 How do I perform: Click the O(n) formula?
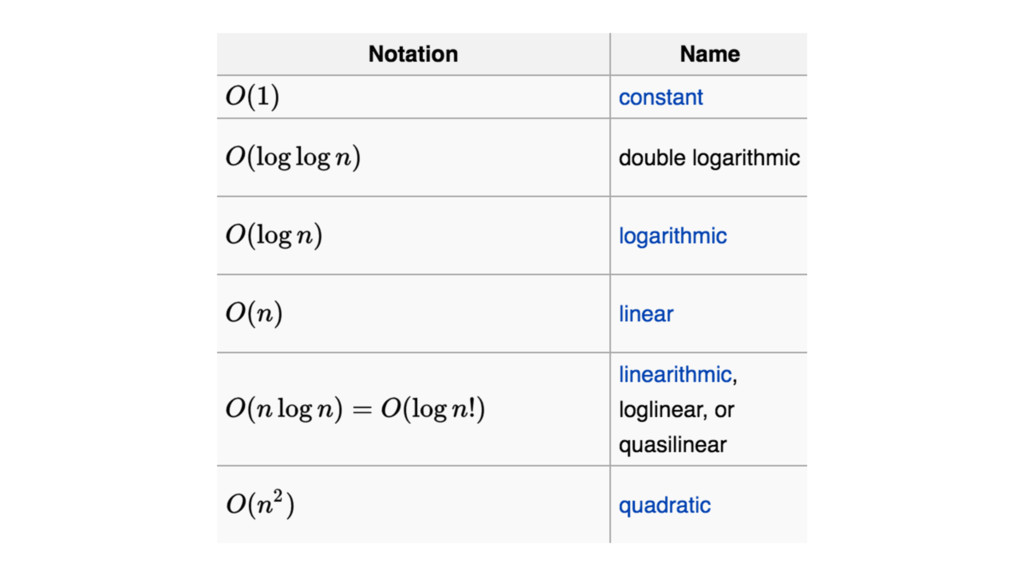point(254,314)
